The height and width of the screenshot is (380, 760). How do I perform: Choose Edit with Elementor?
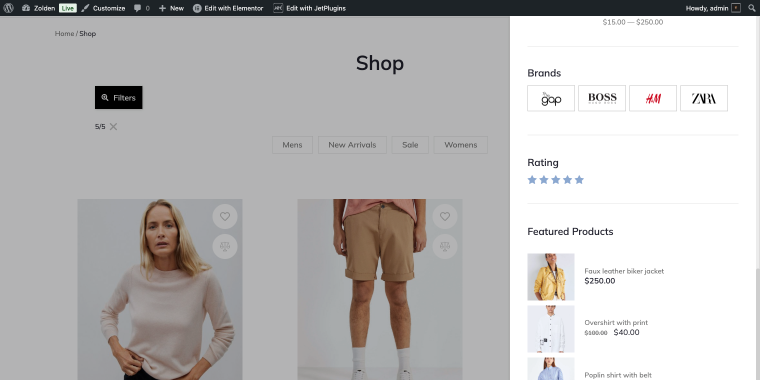click(x=228, y=8)
